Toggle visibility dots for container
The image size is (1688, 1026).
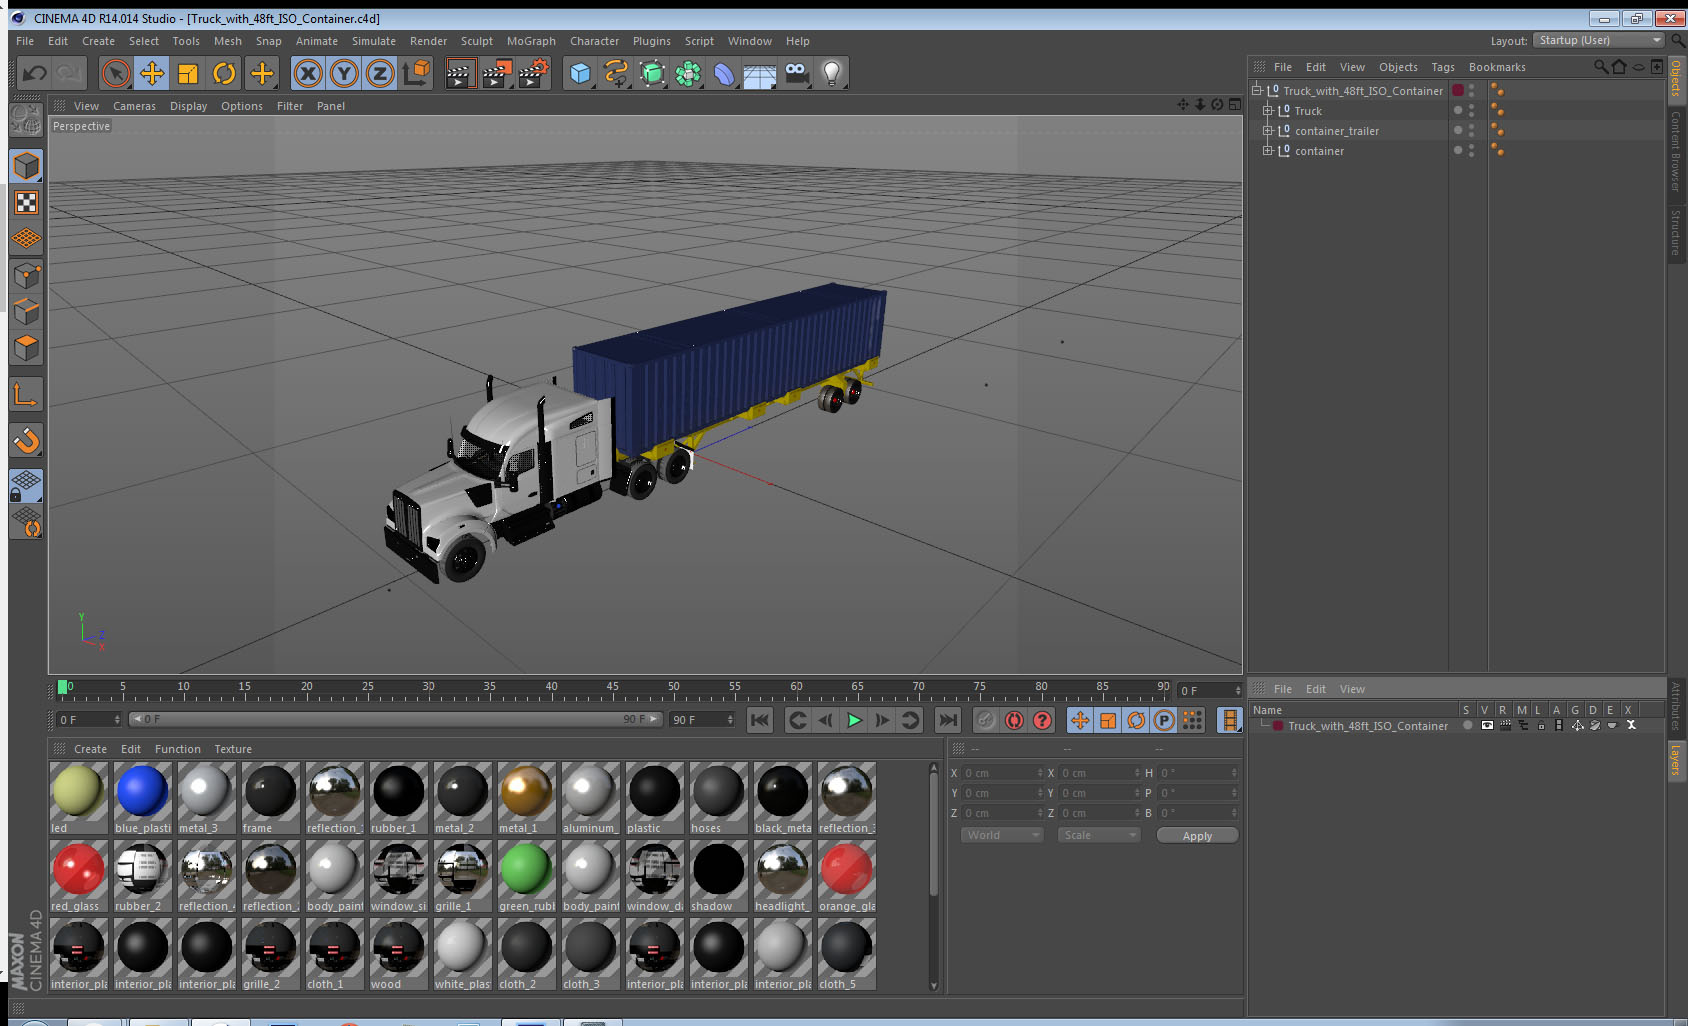pyautogui.click(x=1471, y=151)
